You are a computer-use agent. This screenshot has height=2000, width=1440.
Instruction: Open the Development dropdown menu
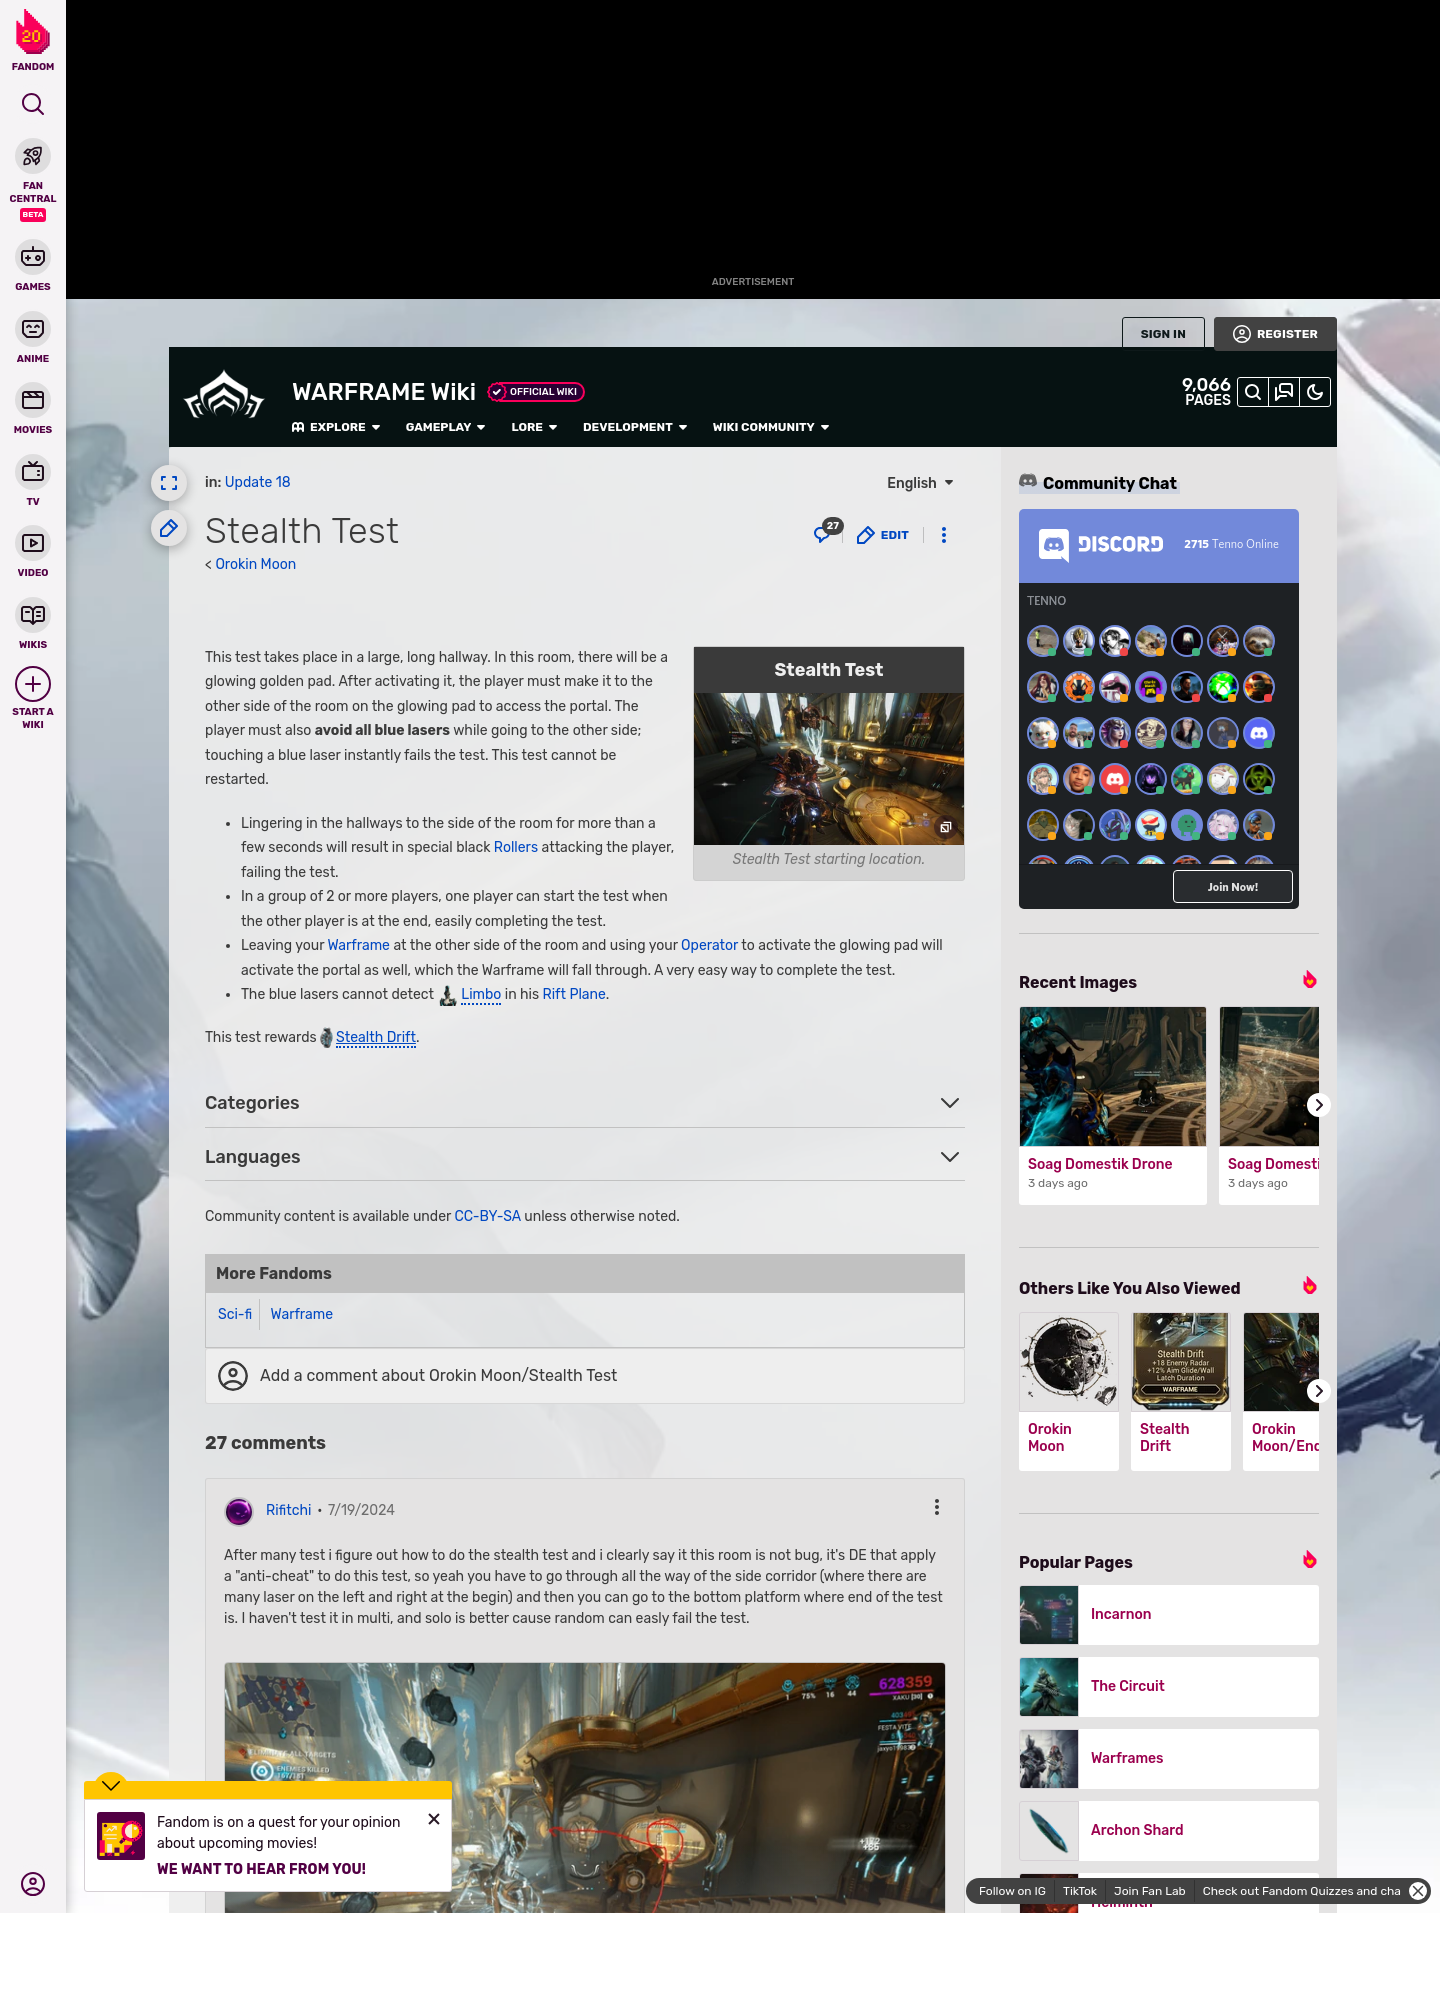pyautogui.click(x=635, y=427)
